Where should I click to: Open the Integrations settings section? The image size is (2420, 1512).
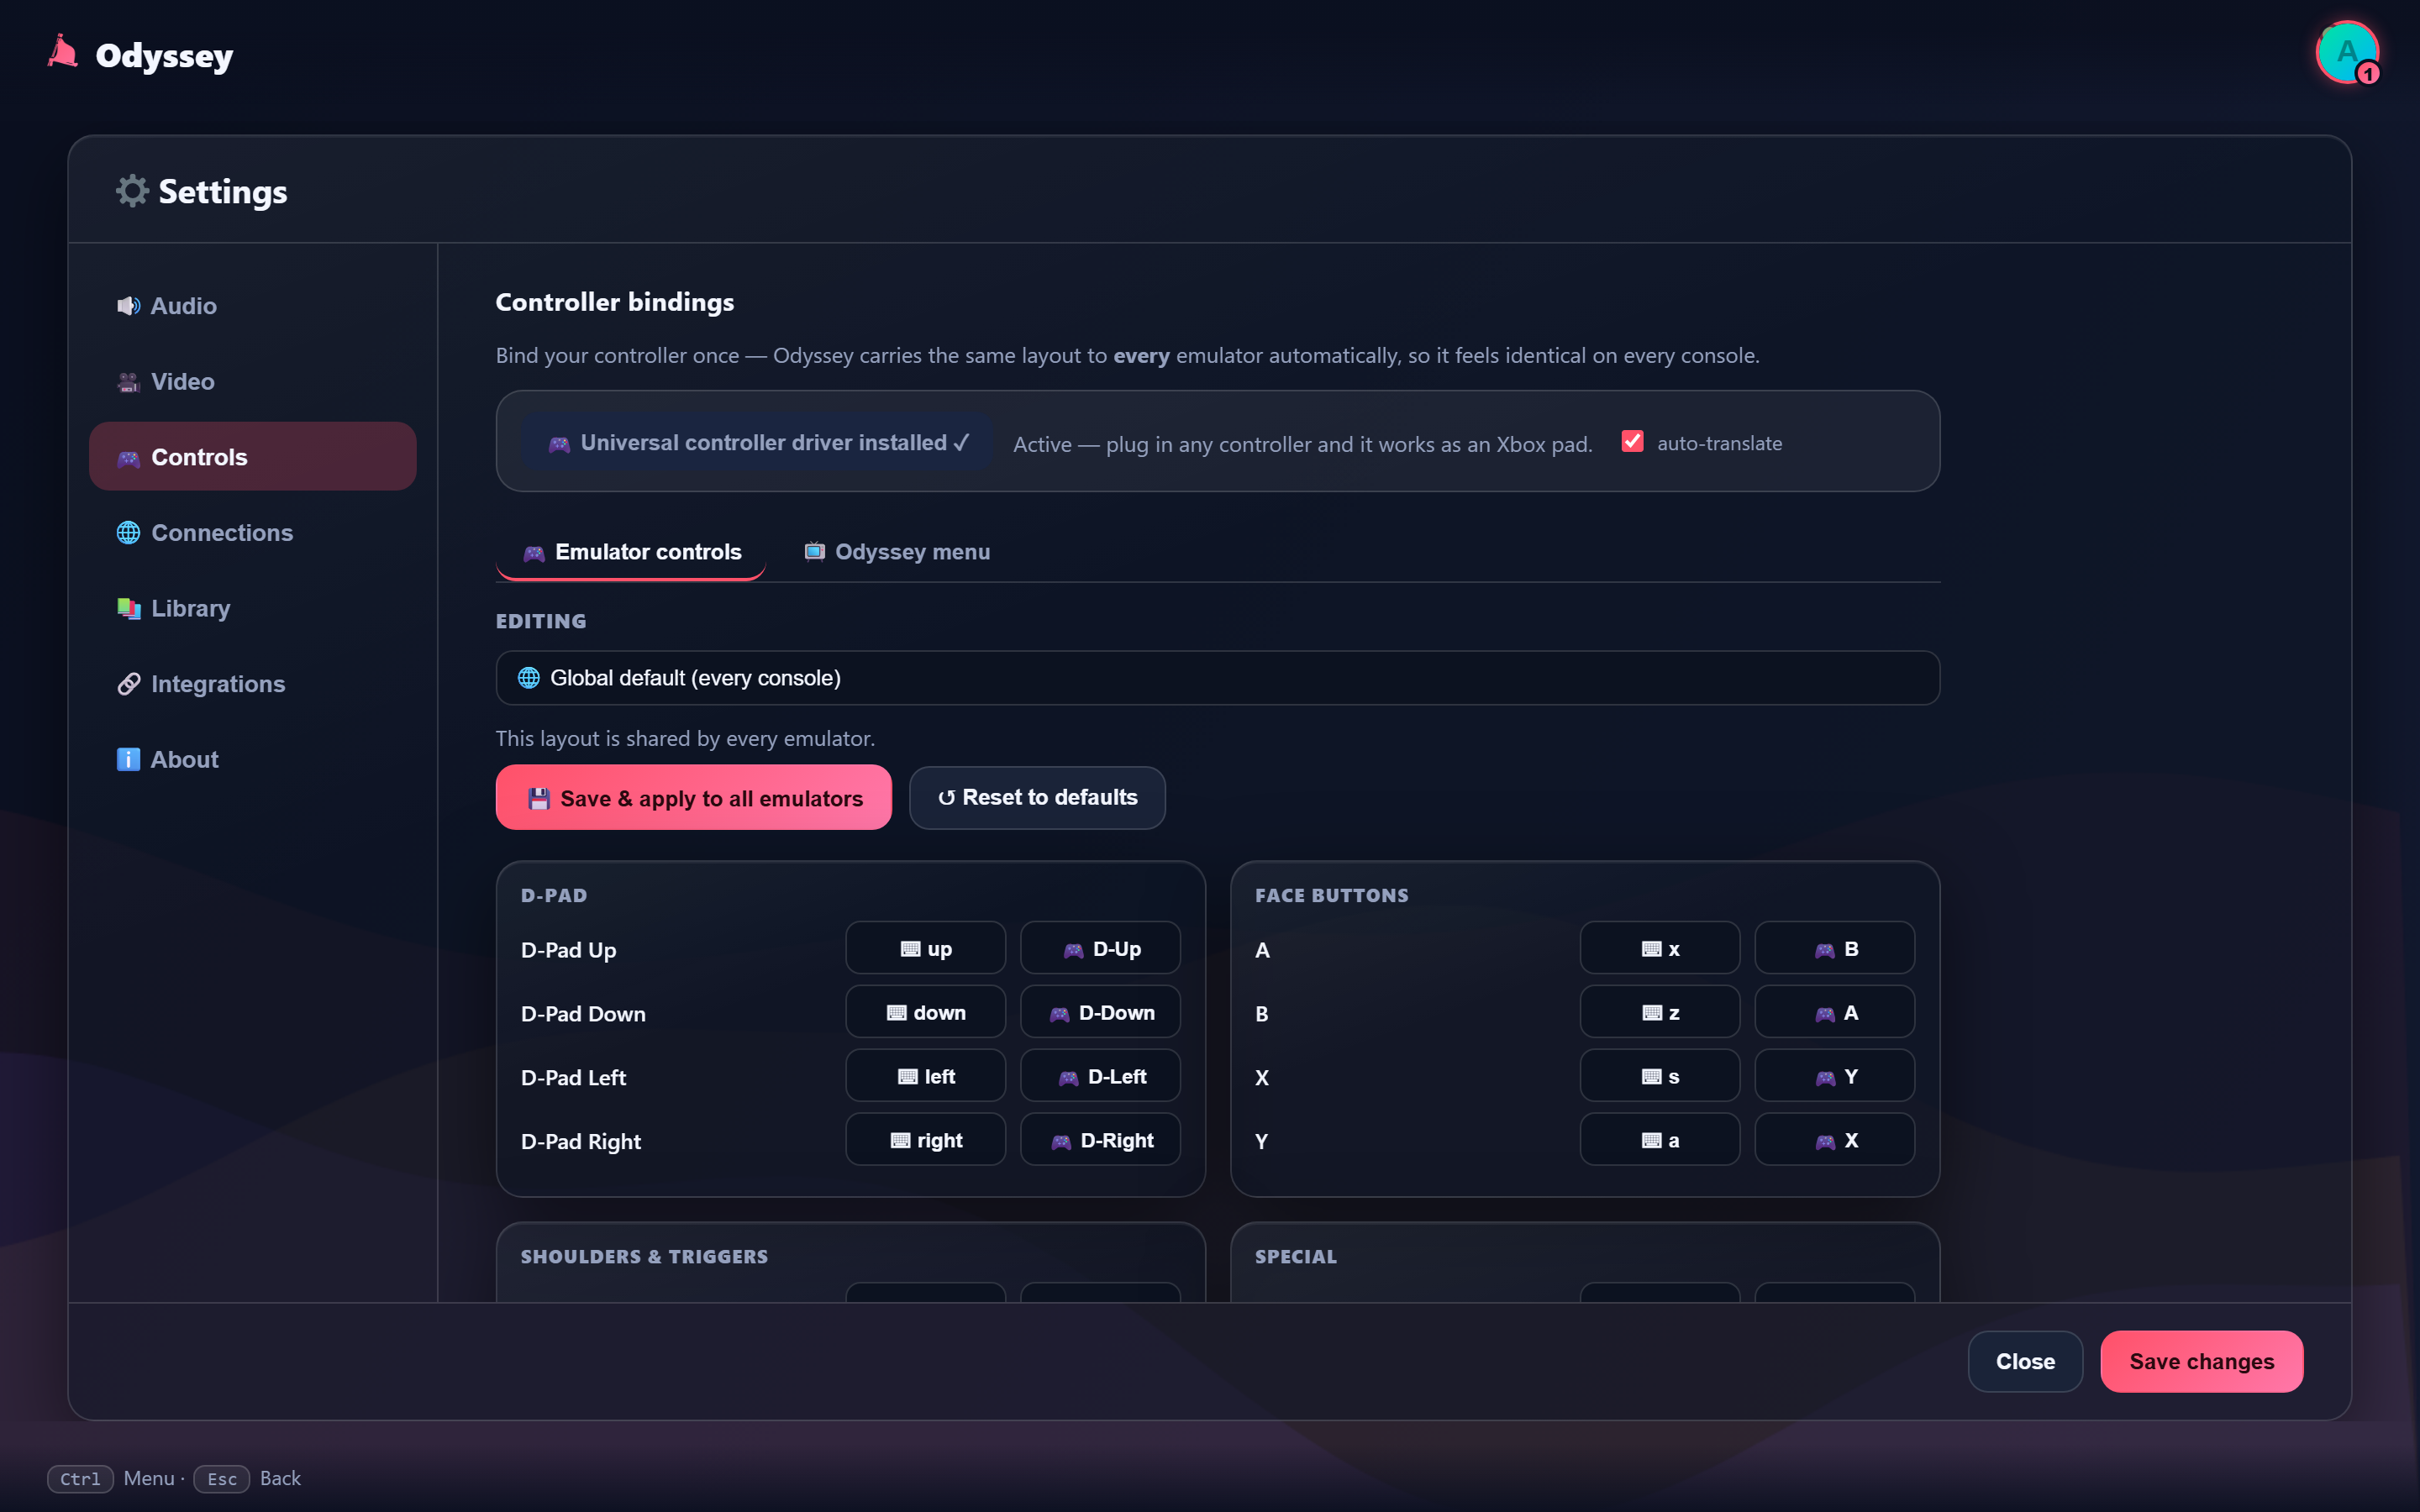click(252, 684)
